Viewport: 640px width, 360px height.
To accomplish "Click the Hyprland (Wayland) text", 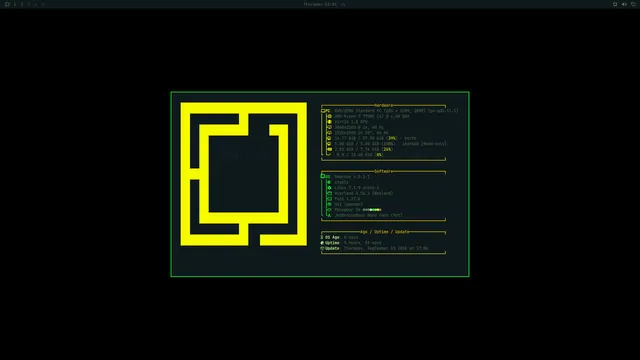I will coord(363,193).
